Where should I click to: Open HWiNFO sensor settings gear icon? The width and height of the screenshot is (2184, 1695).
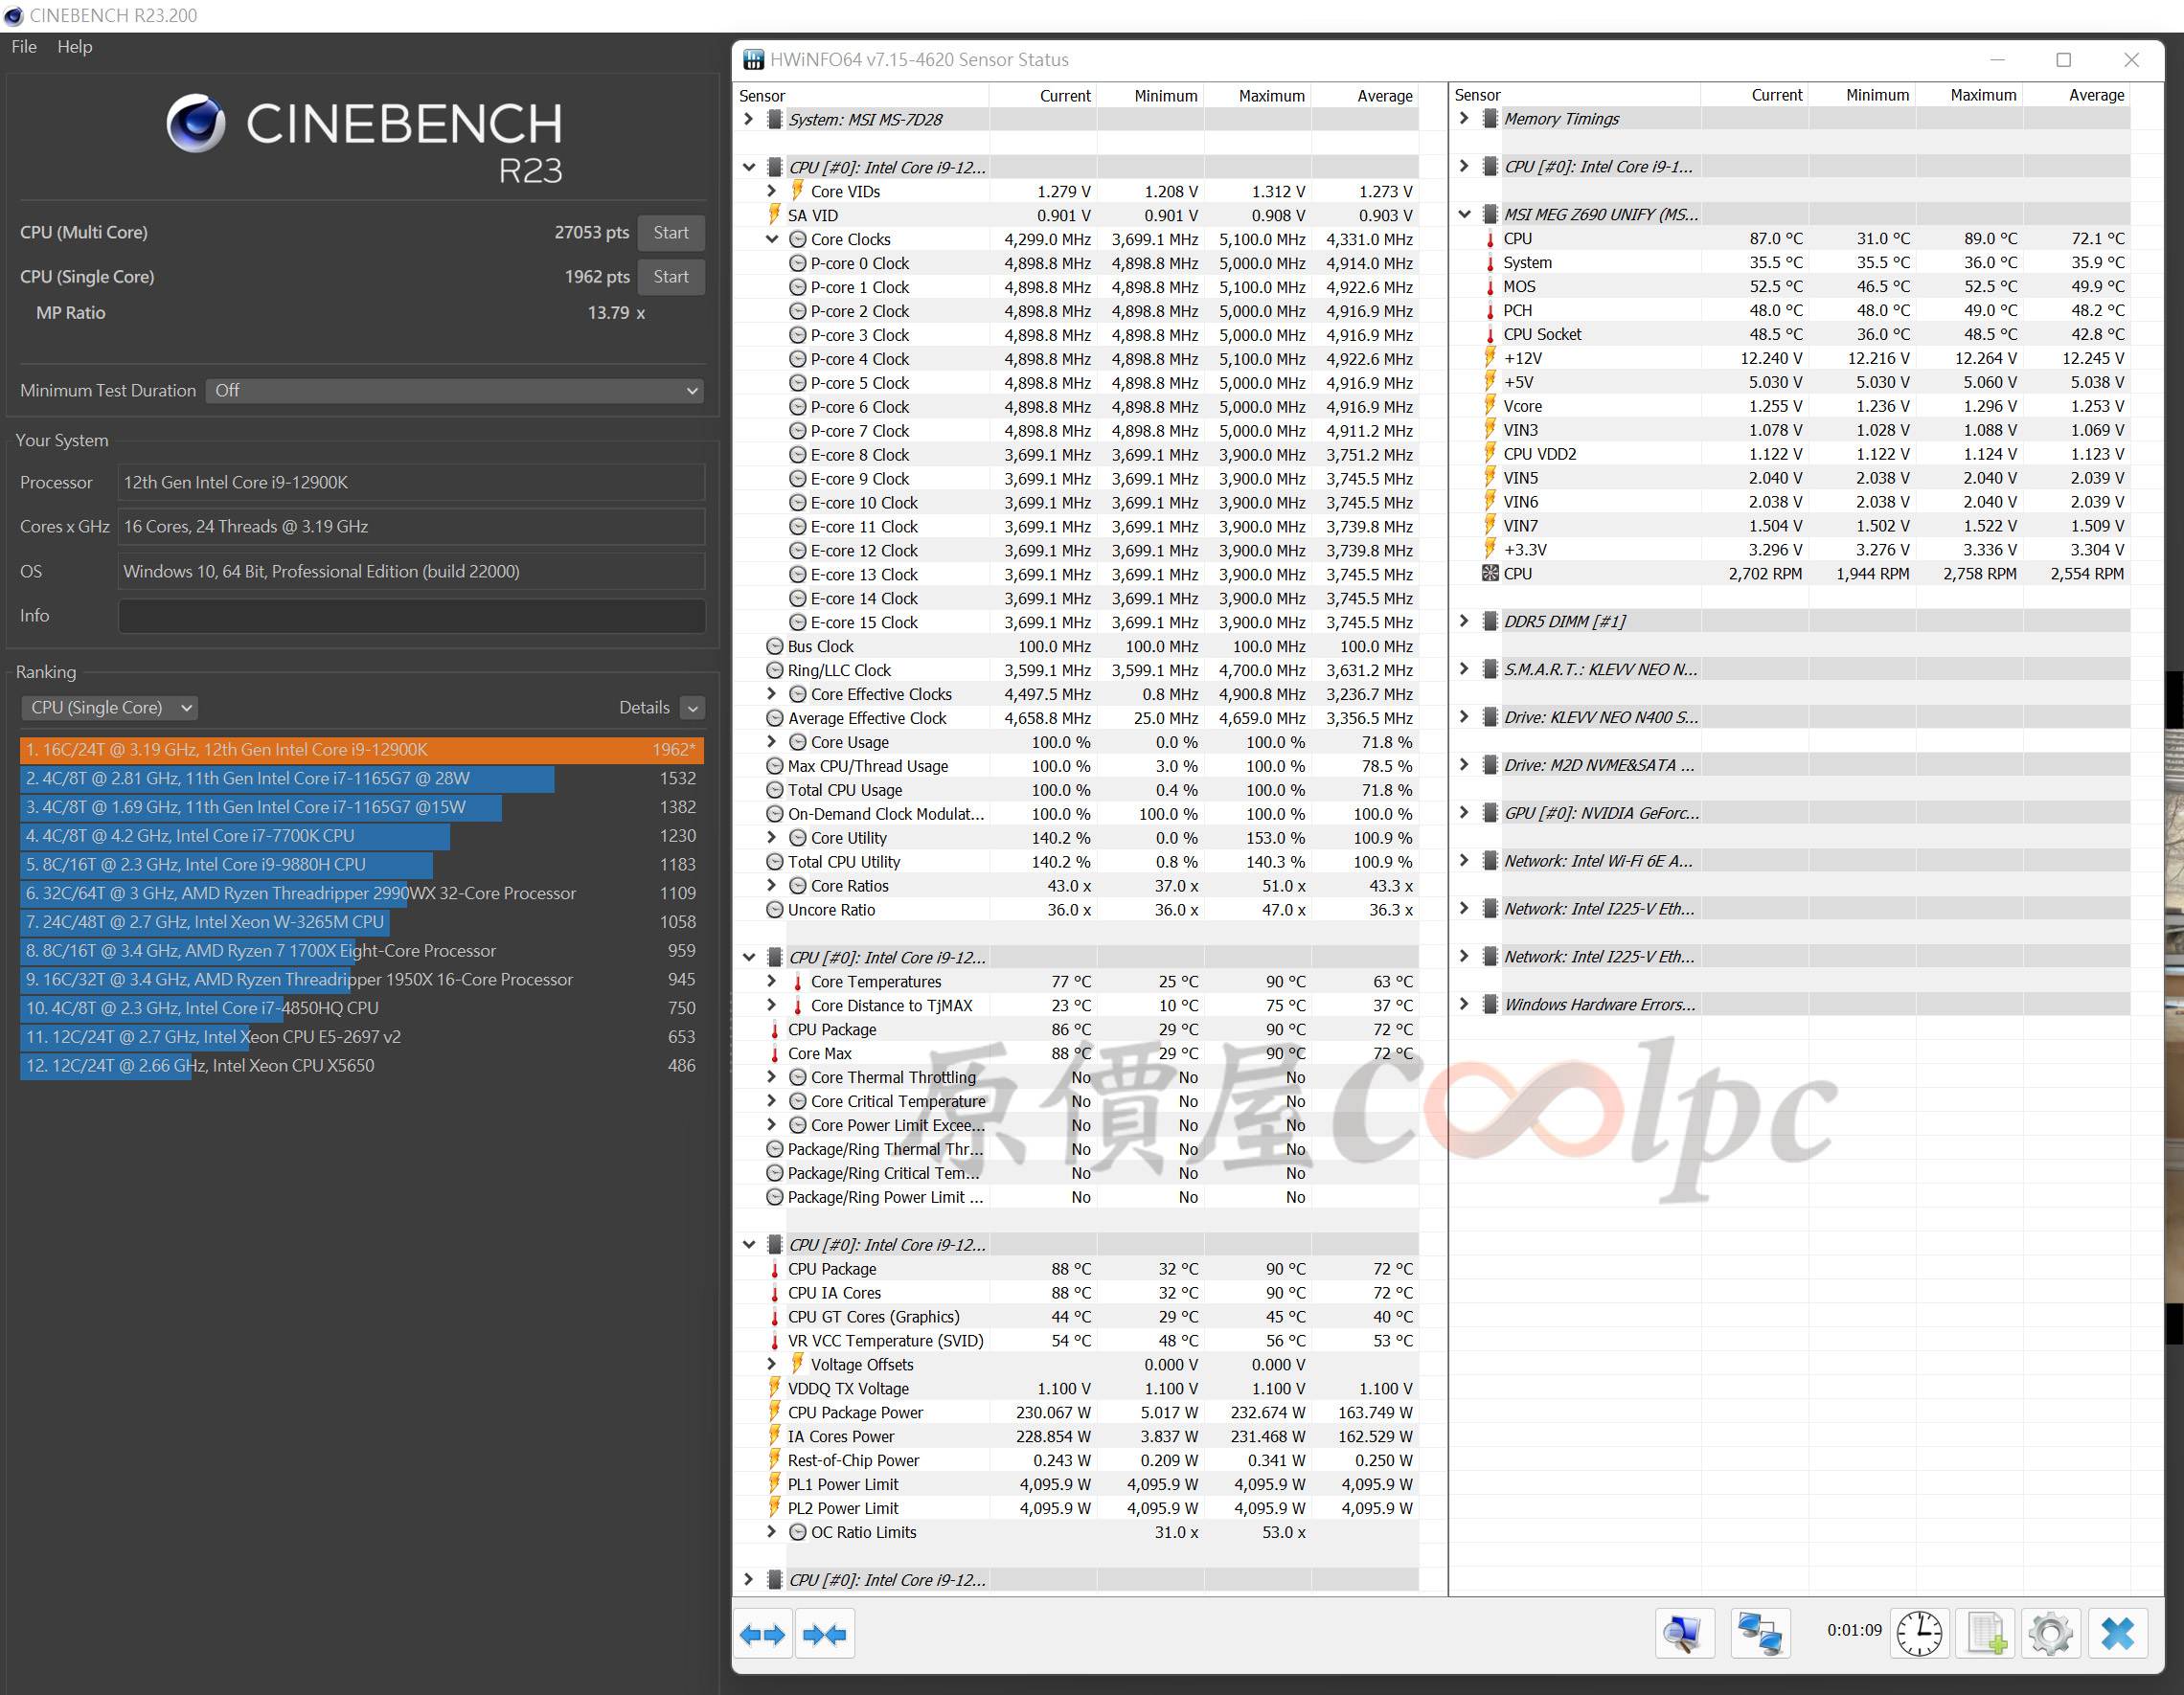point(2051,1633)
